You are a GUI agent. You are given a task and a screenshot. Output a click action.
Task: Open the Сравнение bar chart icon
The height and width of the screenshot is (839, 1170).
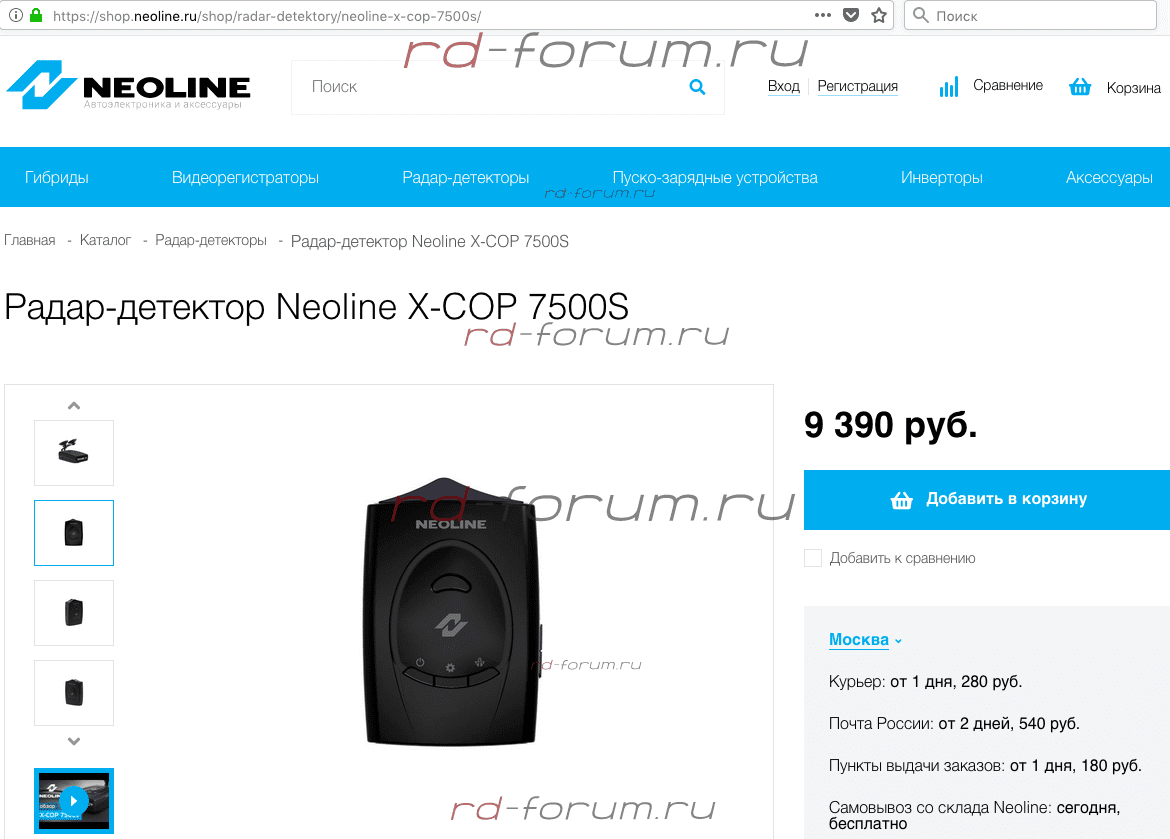click(948, 87)
